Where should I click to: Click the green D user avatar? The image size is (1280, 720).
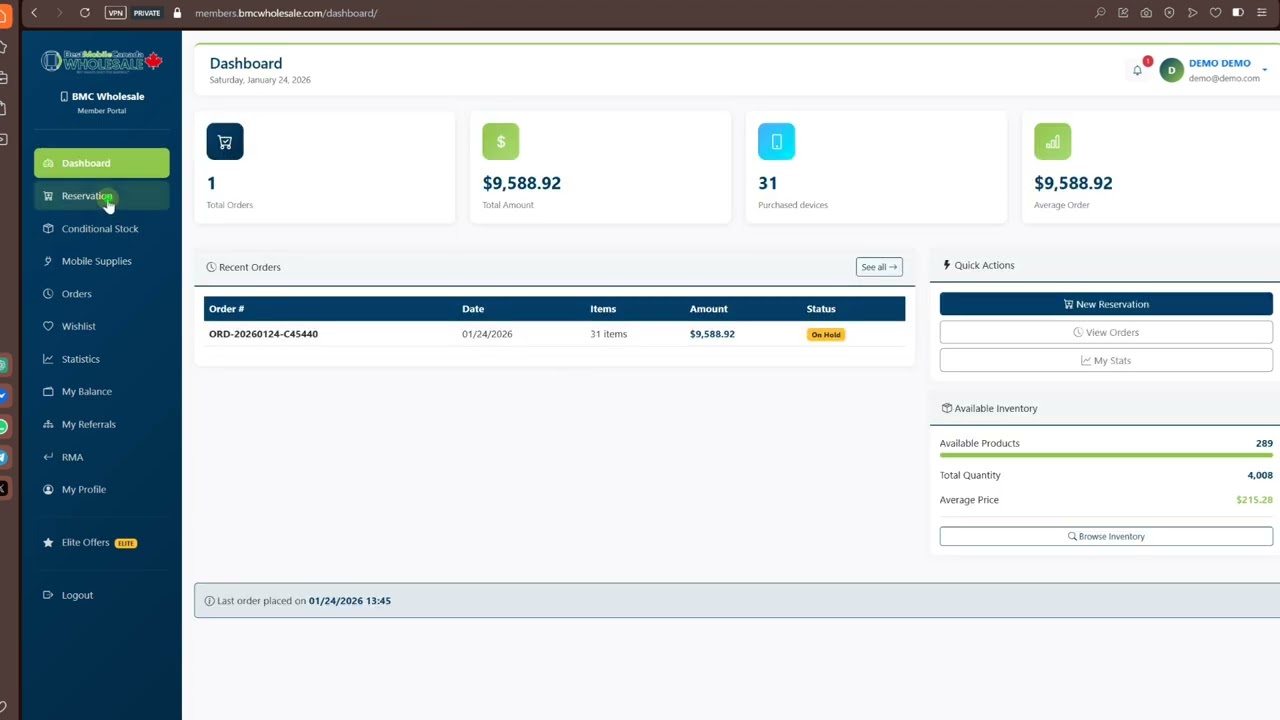(x=1171, y=70)
